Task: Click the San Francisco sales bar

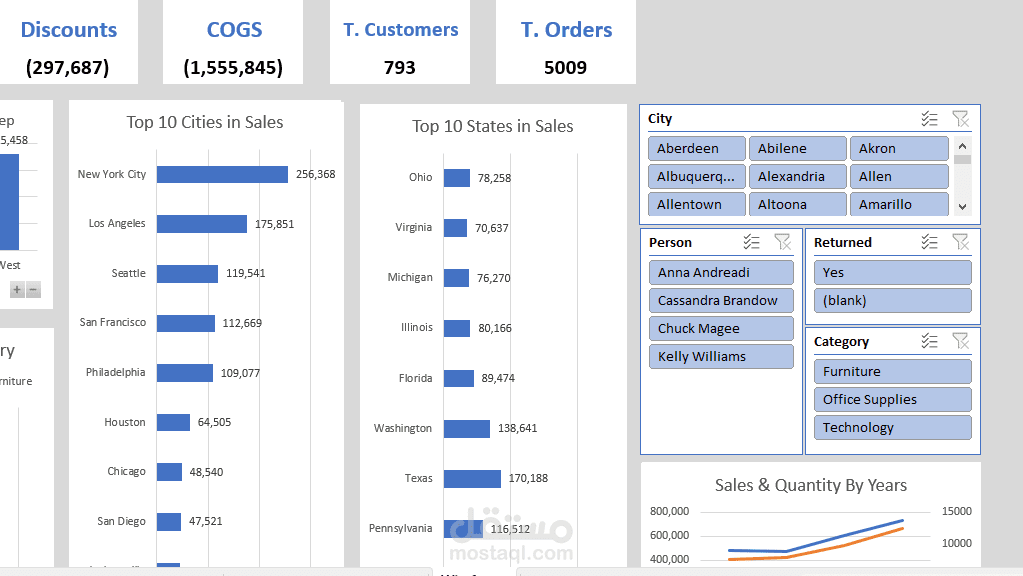Action: [x=186, y=323]
